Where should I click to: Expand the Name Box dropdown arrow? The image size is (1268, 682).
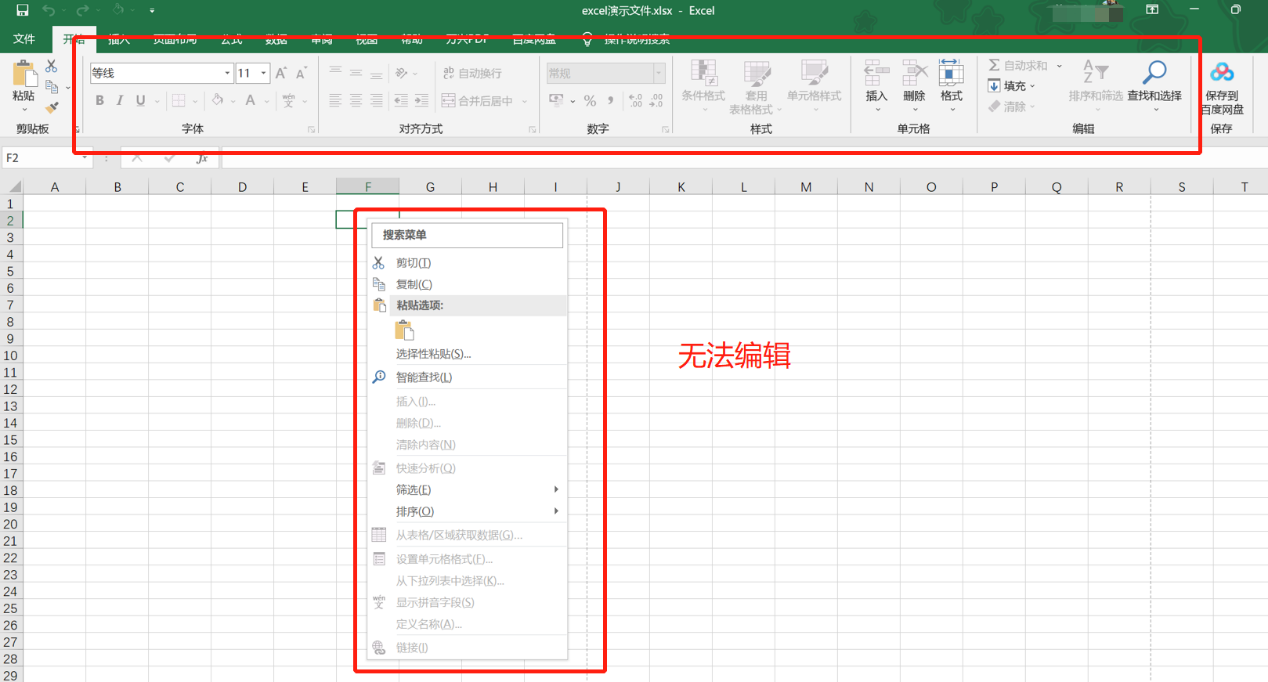click(85, 158)
